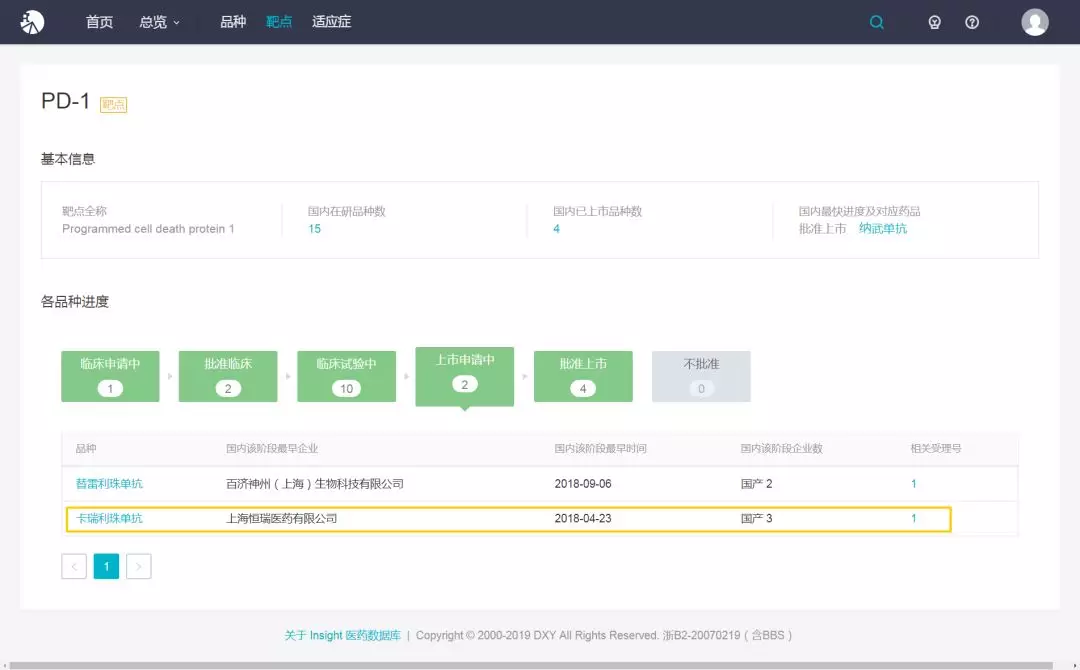
Task: Open the 靶点 navigation item
Action: pyautogui.click(x=279, y=22)
